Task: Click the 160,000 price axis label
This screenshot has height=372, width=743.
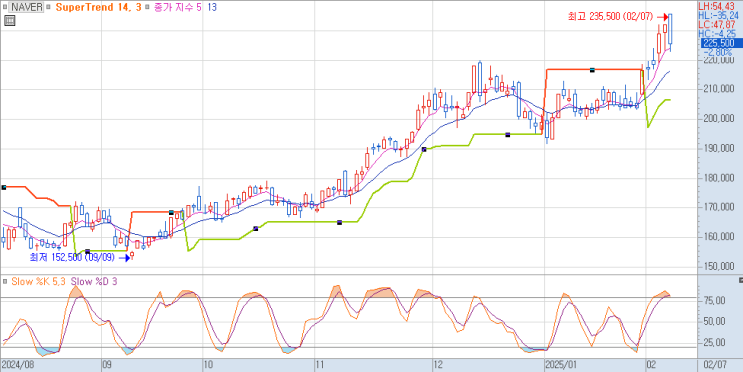Action: click(x=718, y=236)
